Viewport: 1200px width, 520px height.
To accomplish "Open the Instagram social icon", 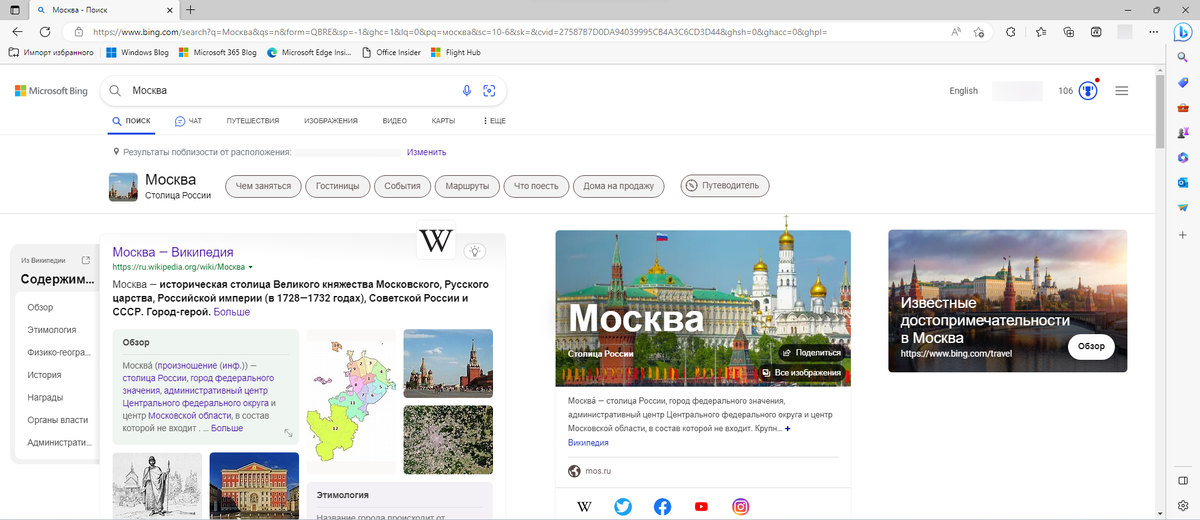I will coord(740,507).
